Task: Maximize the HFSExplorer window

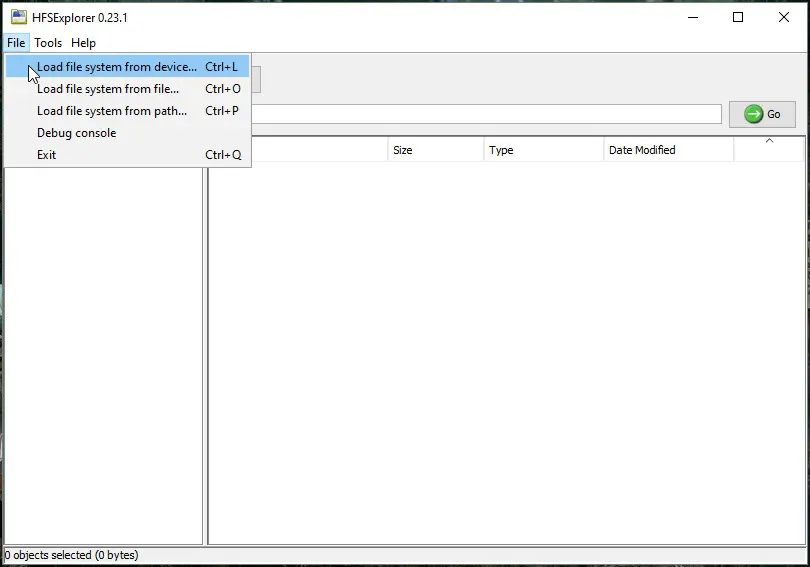Action: [x=738, y=17]
